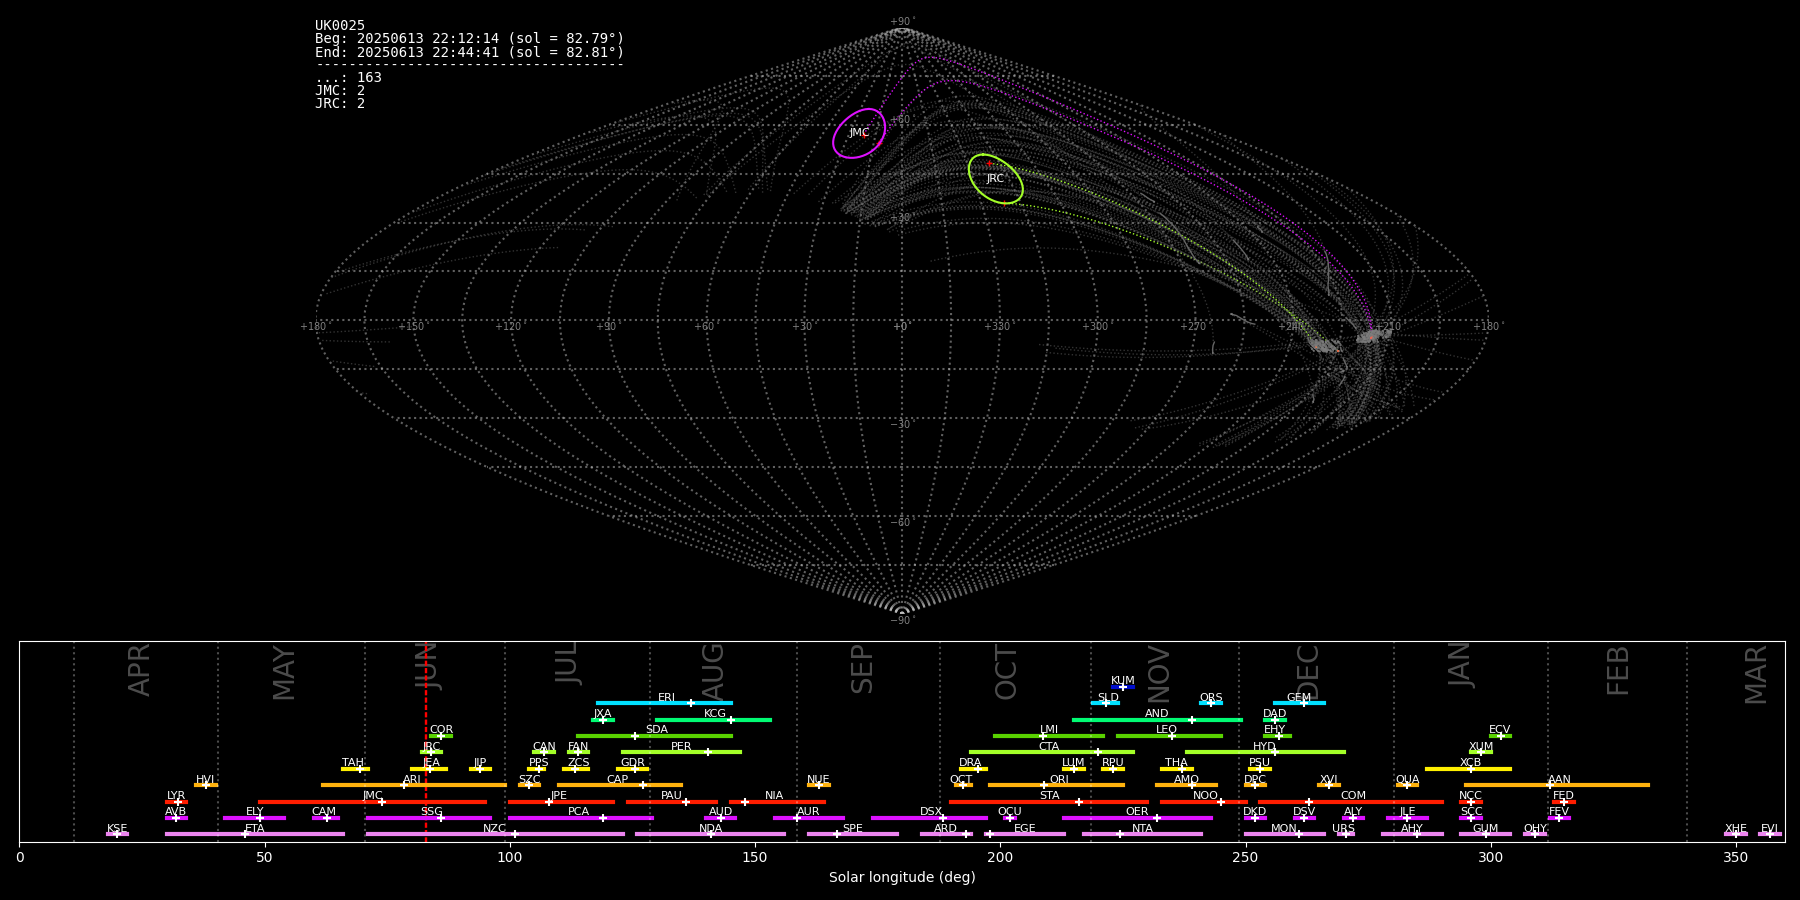Screen dimensions: 1800x900
Task: Click the XCB shower label in the timeline
Action: [x=1470, y=763]
